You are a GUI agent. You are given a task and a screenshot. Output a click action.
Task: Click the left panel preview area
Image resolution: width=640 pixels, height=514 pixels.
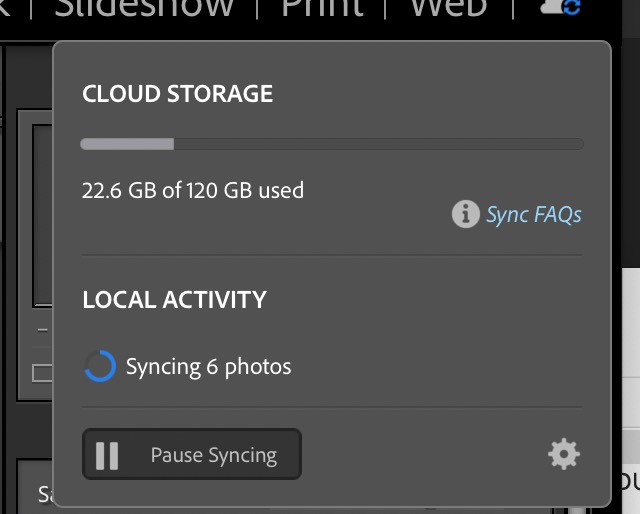pyautogui.click(x=42, y=215)
